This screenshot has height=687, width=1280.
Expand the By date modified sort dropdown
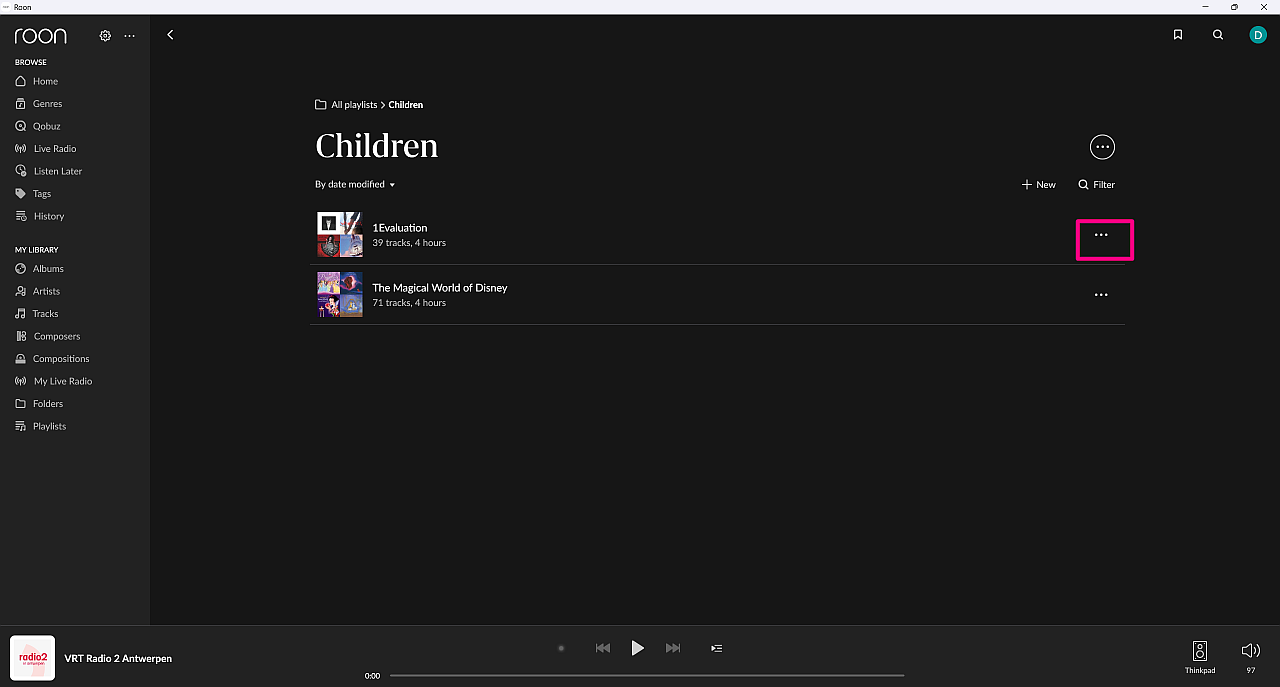(x=355, y=185)
